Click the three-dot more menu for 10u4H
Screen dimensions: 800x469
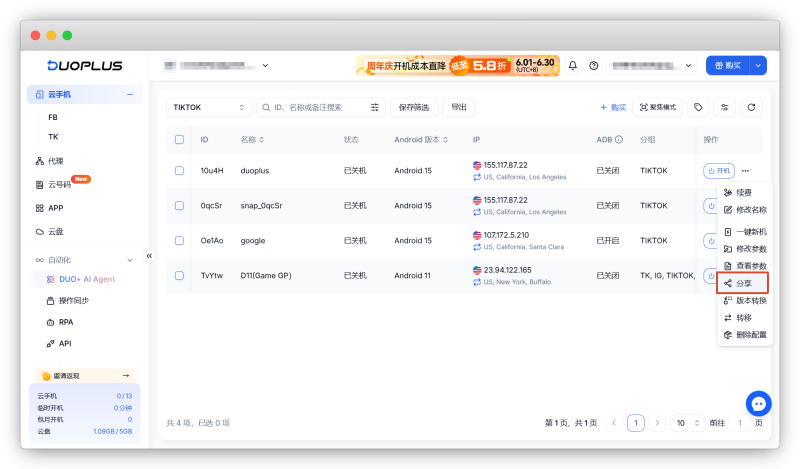point(745,170)
